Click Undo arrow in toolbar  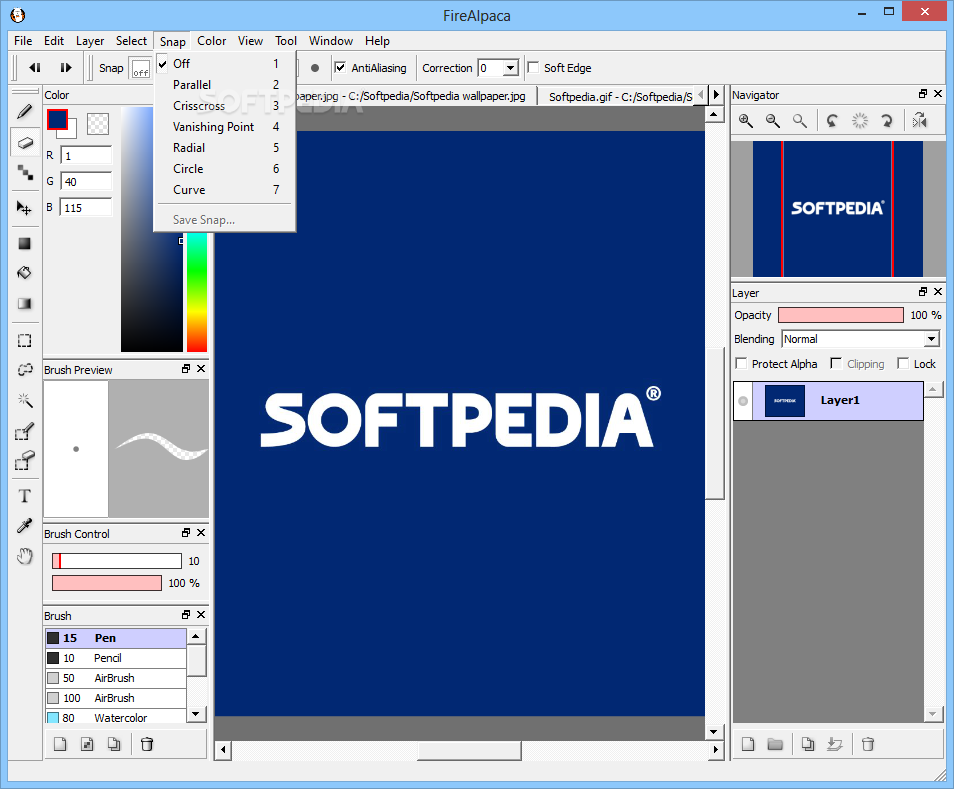click(35, 68)
